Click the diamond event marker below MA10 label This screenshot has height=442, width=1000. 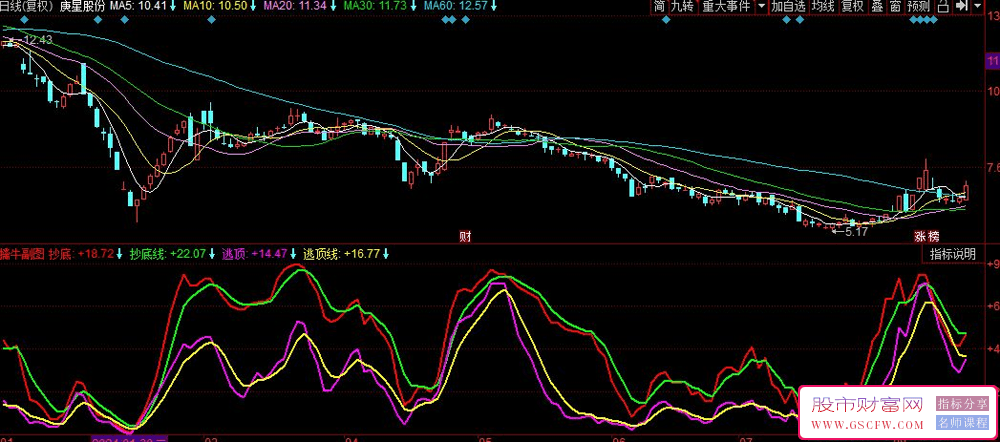pyautogui.click(x=211, y=20)
